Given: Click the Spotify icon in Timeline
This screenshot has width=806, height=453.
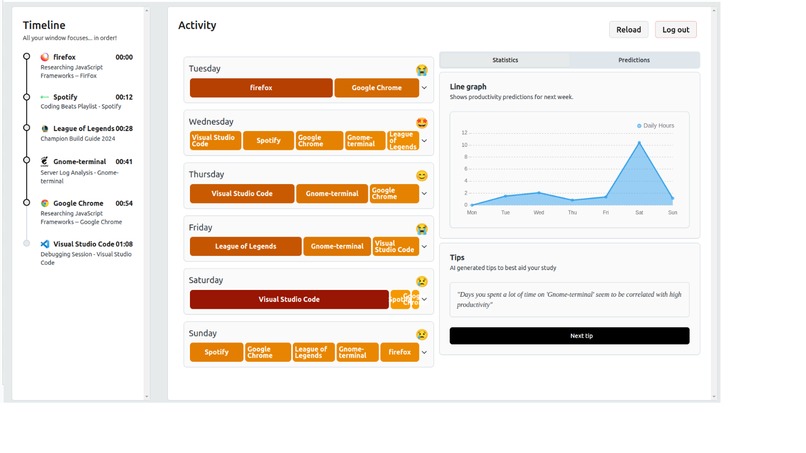Looking at the screenshot, I should 45,97.
